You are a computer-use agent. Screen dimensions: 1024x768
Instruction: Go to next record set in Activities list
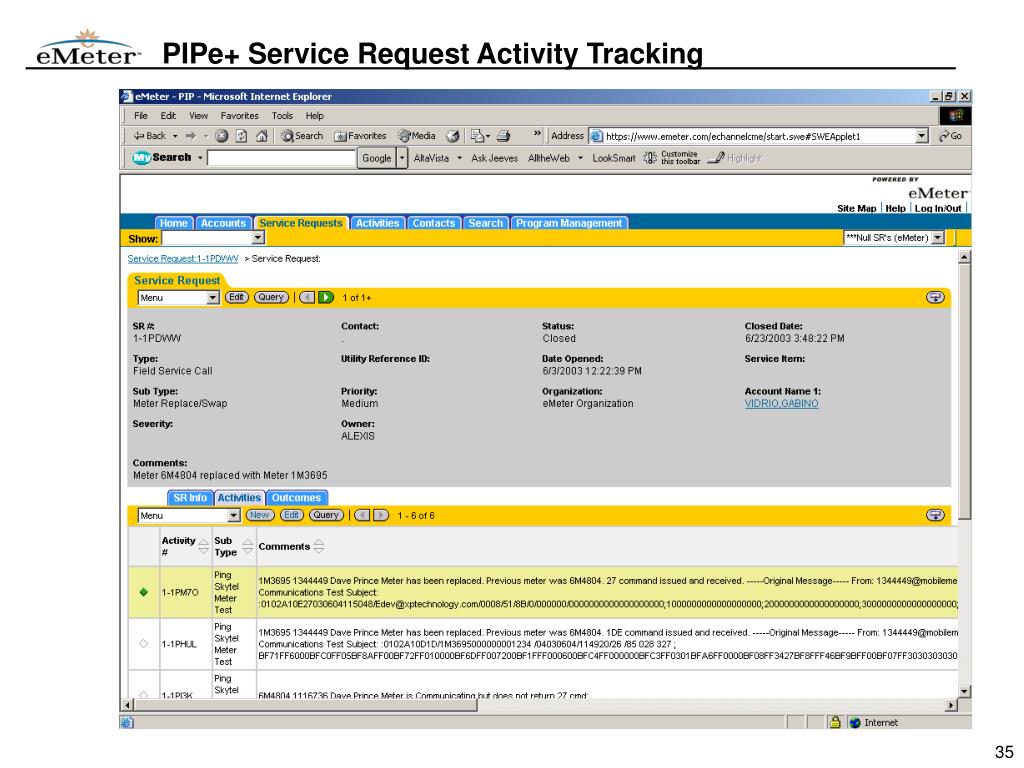coord(381,515)
